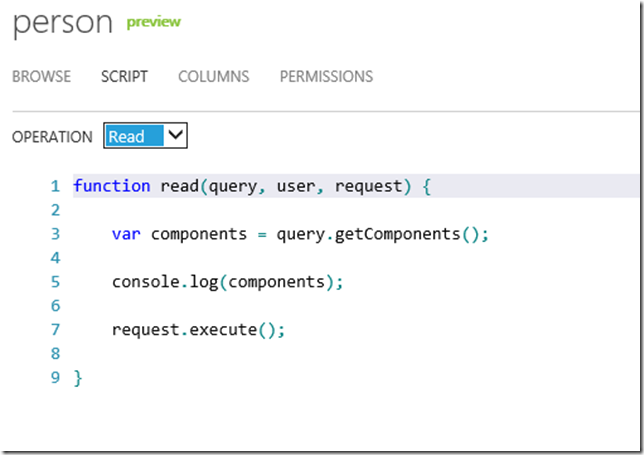
Task: Click line number 1 in editor gutter
Action: click(x=55, y=186)
